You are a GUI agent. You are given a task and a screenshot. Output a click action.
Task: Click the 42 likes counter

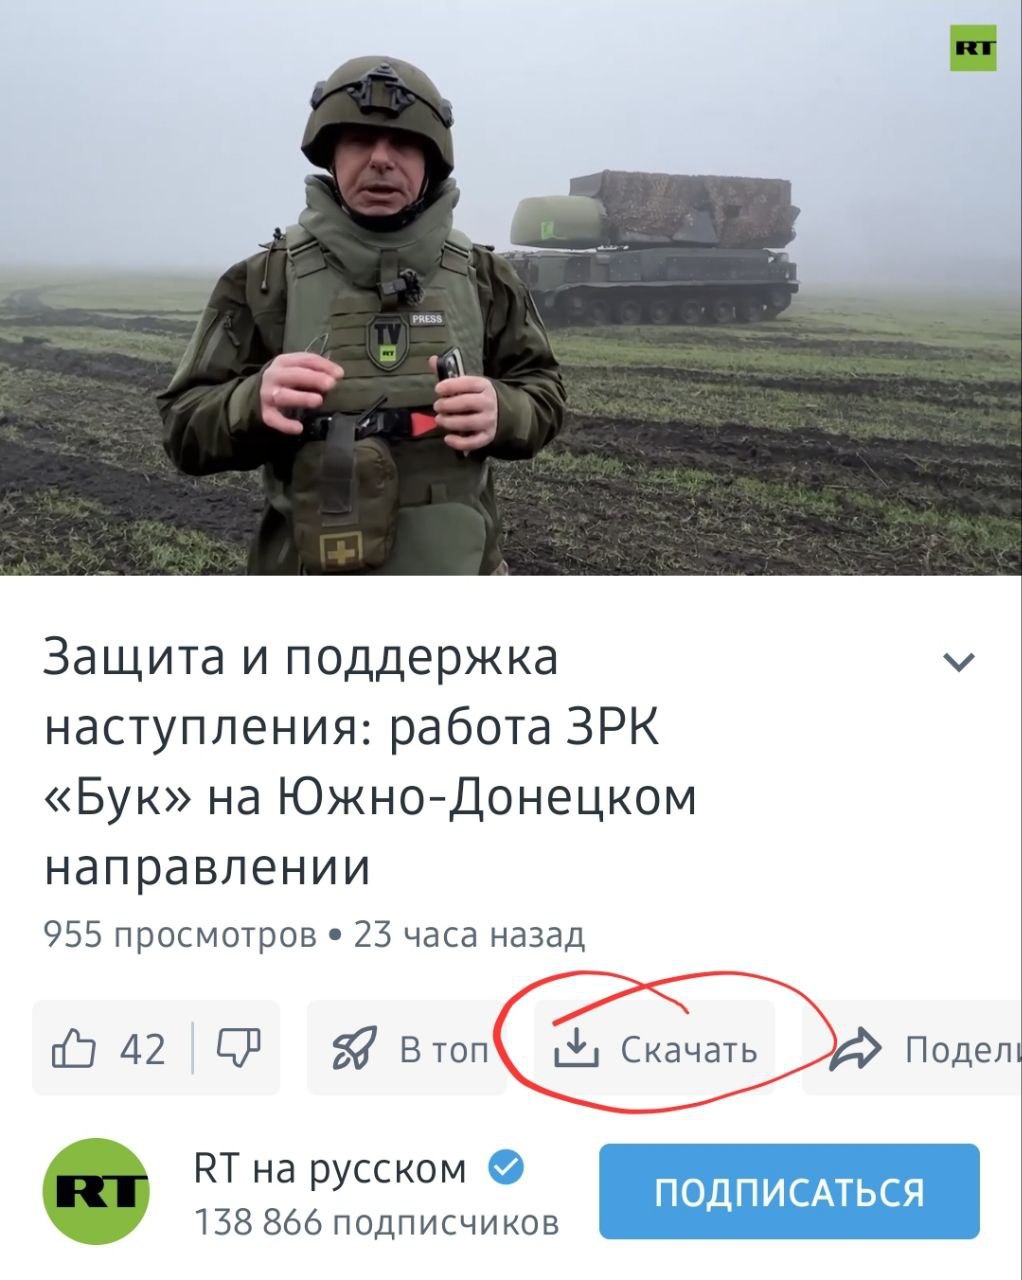(143, 1049)
